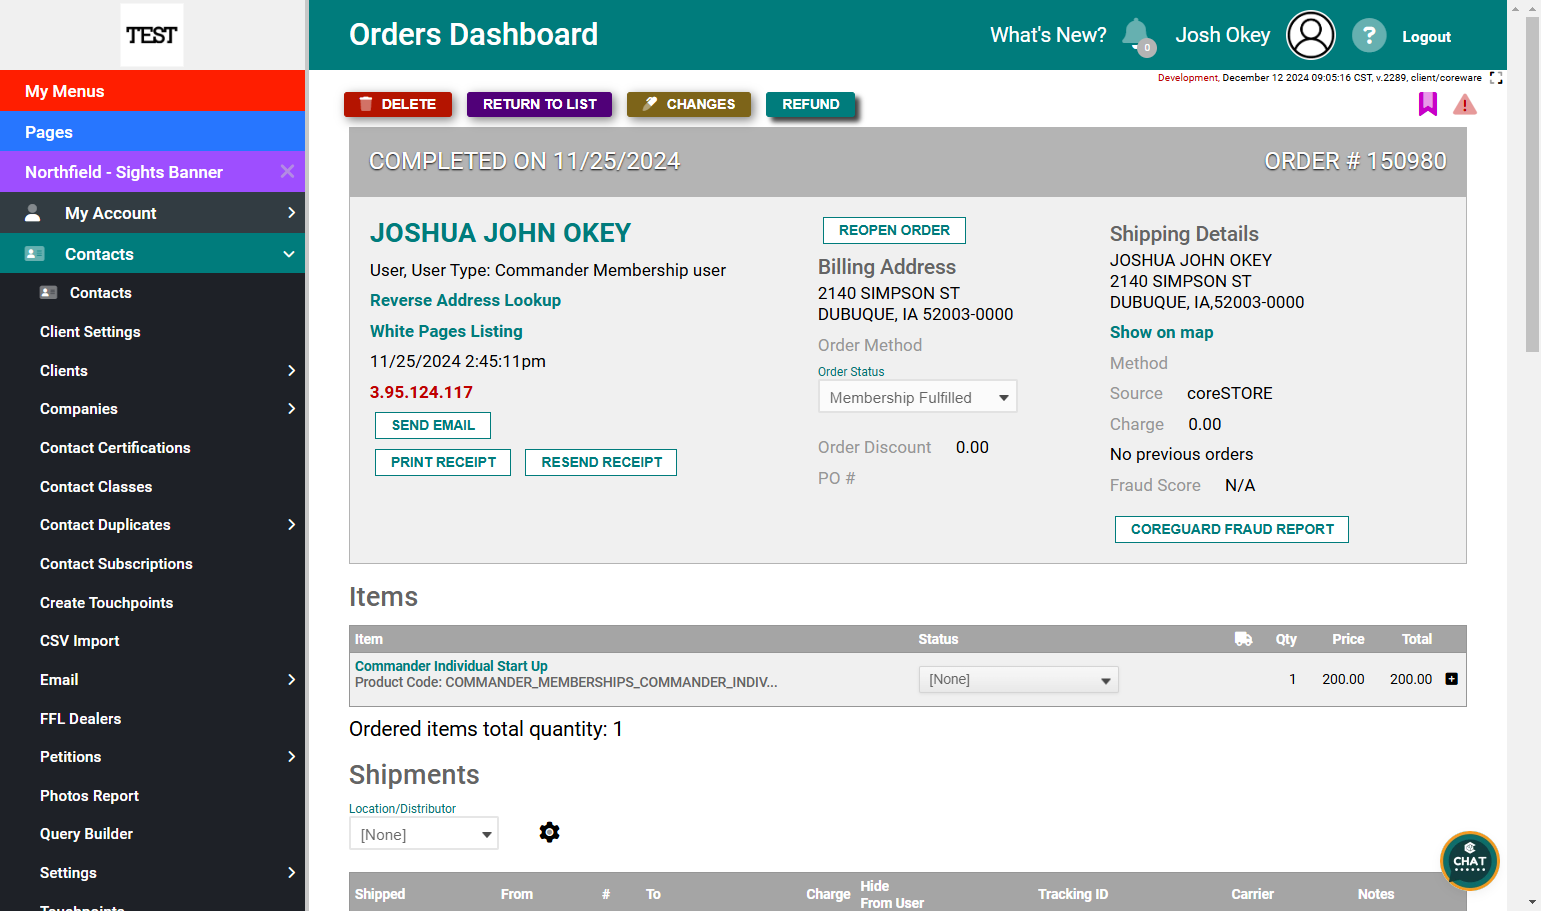Open the help question mark icon

coord(1369,35)
